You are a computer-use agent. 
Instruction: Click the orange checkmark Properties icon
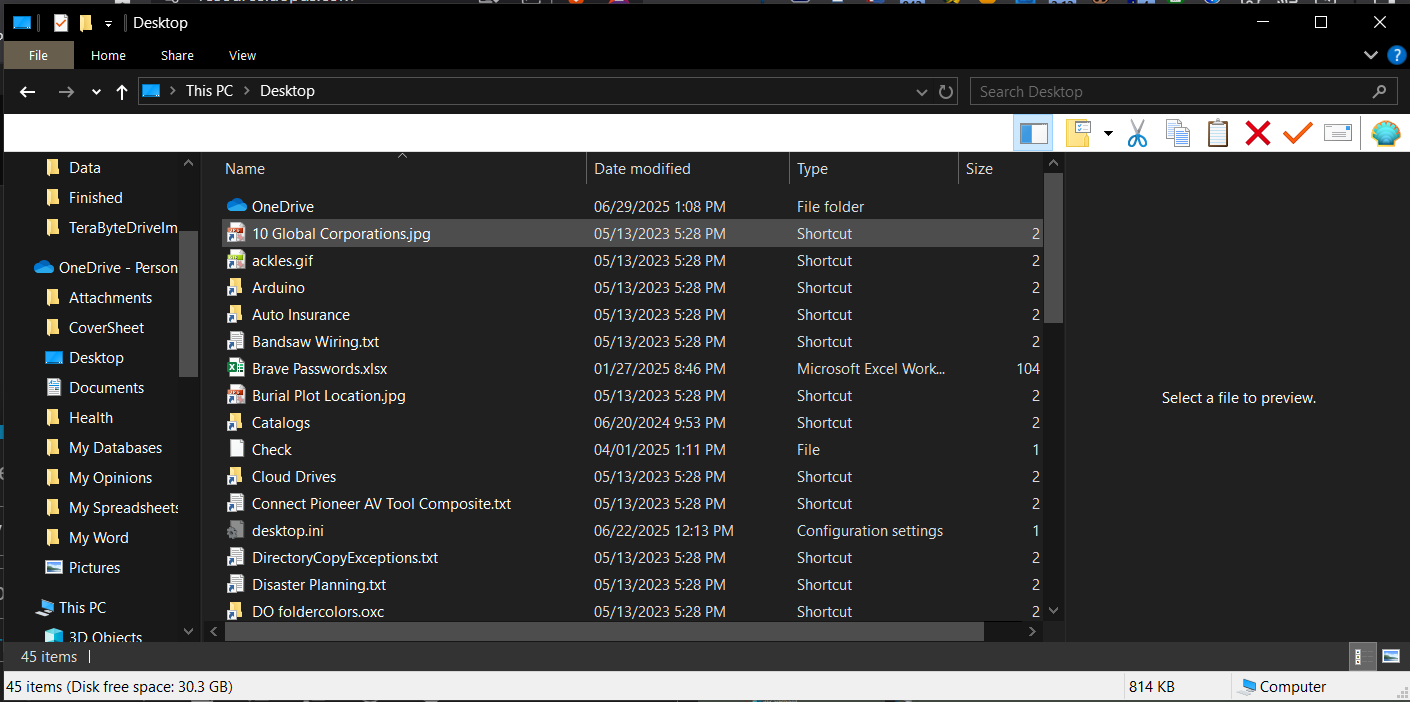coord(1297,133)
